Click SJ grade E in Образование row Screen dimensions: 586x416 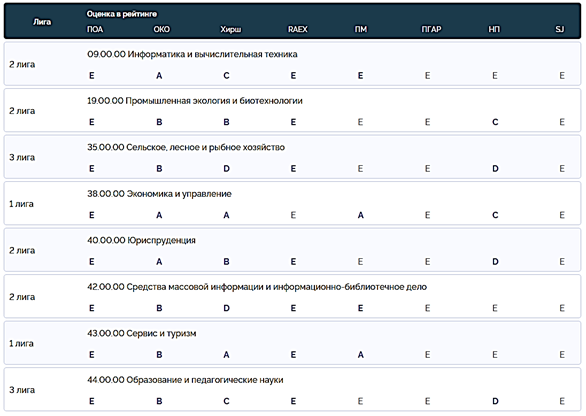[562, 401]
